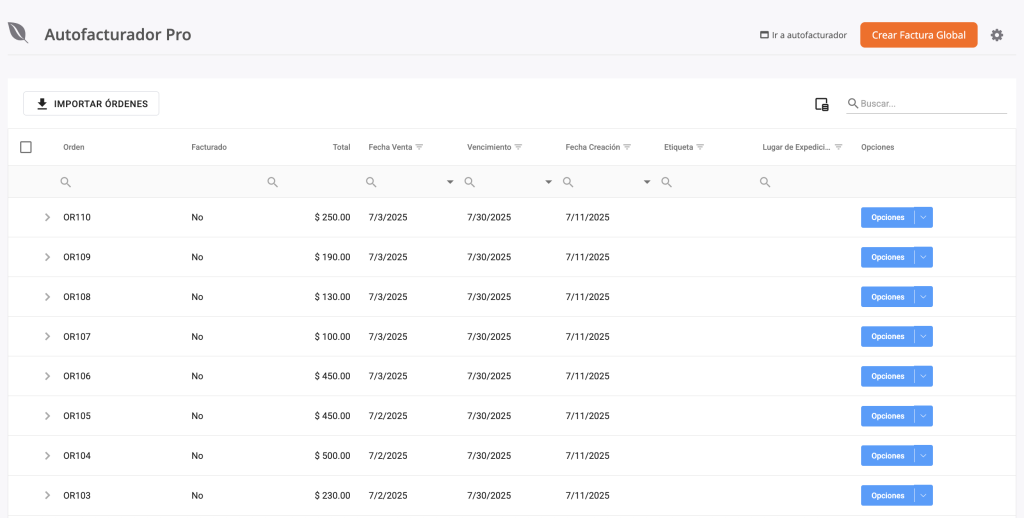This screenshot has height=518, width=1024.
Task: Sort by the Orden column header
Action: pyautogui.click(x=74, y=147)
